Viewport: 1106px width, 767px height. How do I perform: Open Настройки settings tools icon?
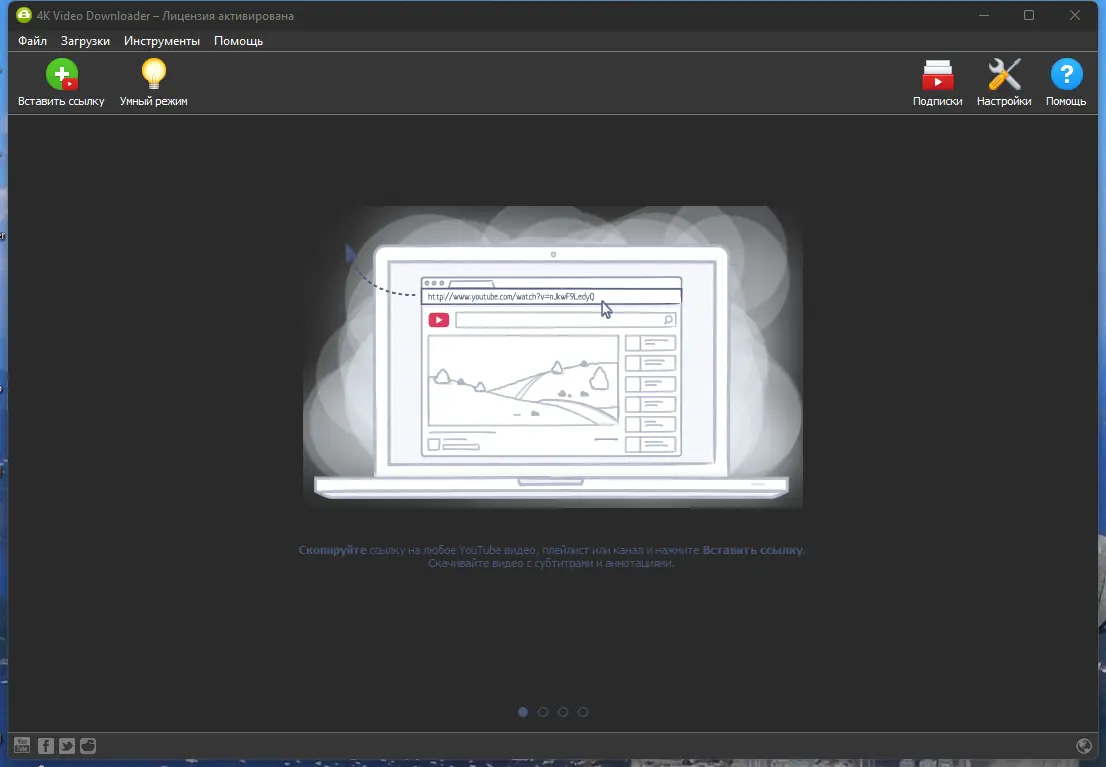click(1004, 74)
